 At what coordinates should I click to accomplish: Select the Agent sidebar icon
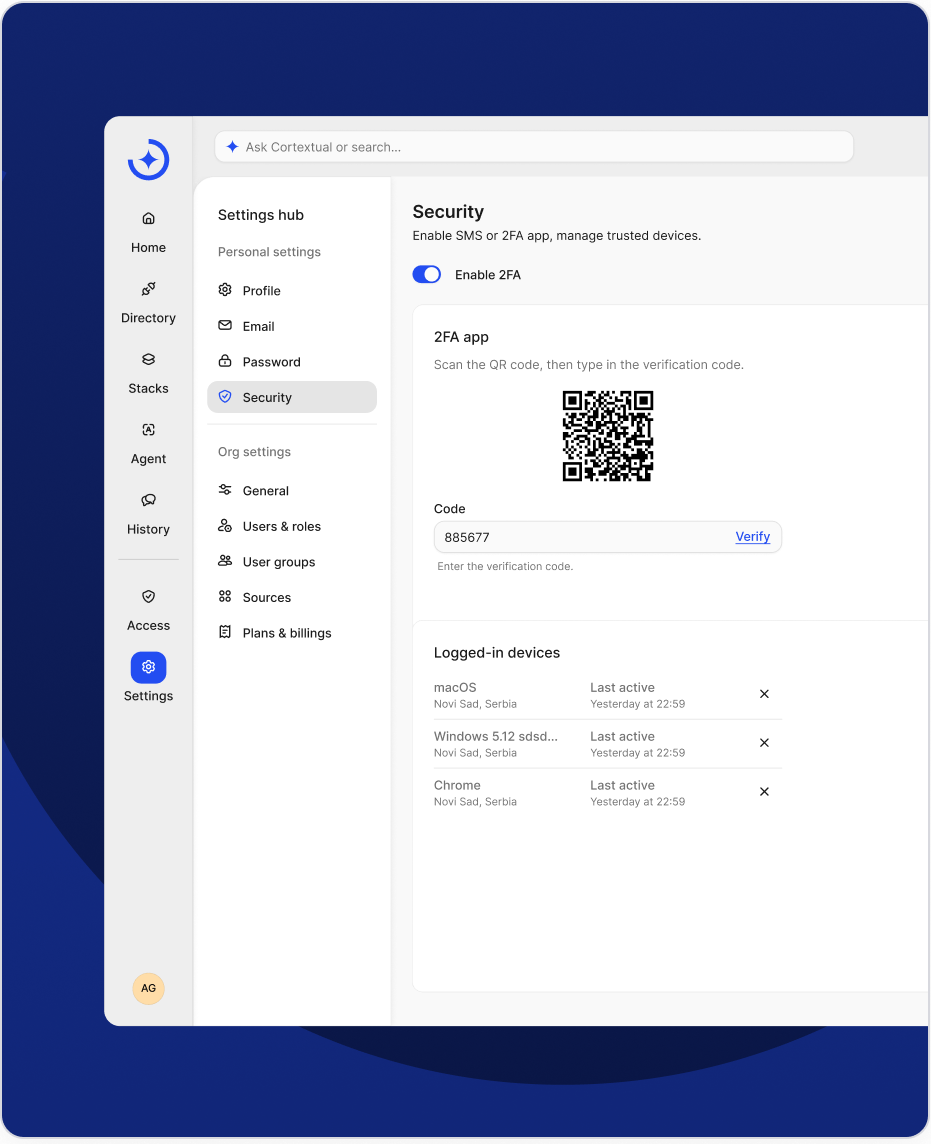click(148, 430)
